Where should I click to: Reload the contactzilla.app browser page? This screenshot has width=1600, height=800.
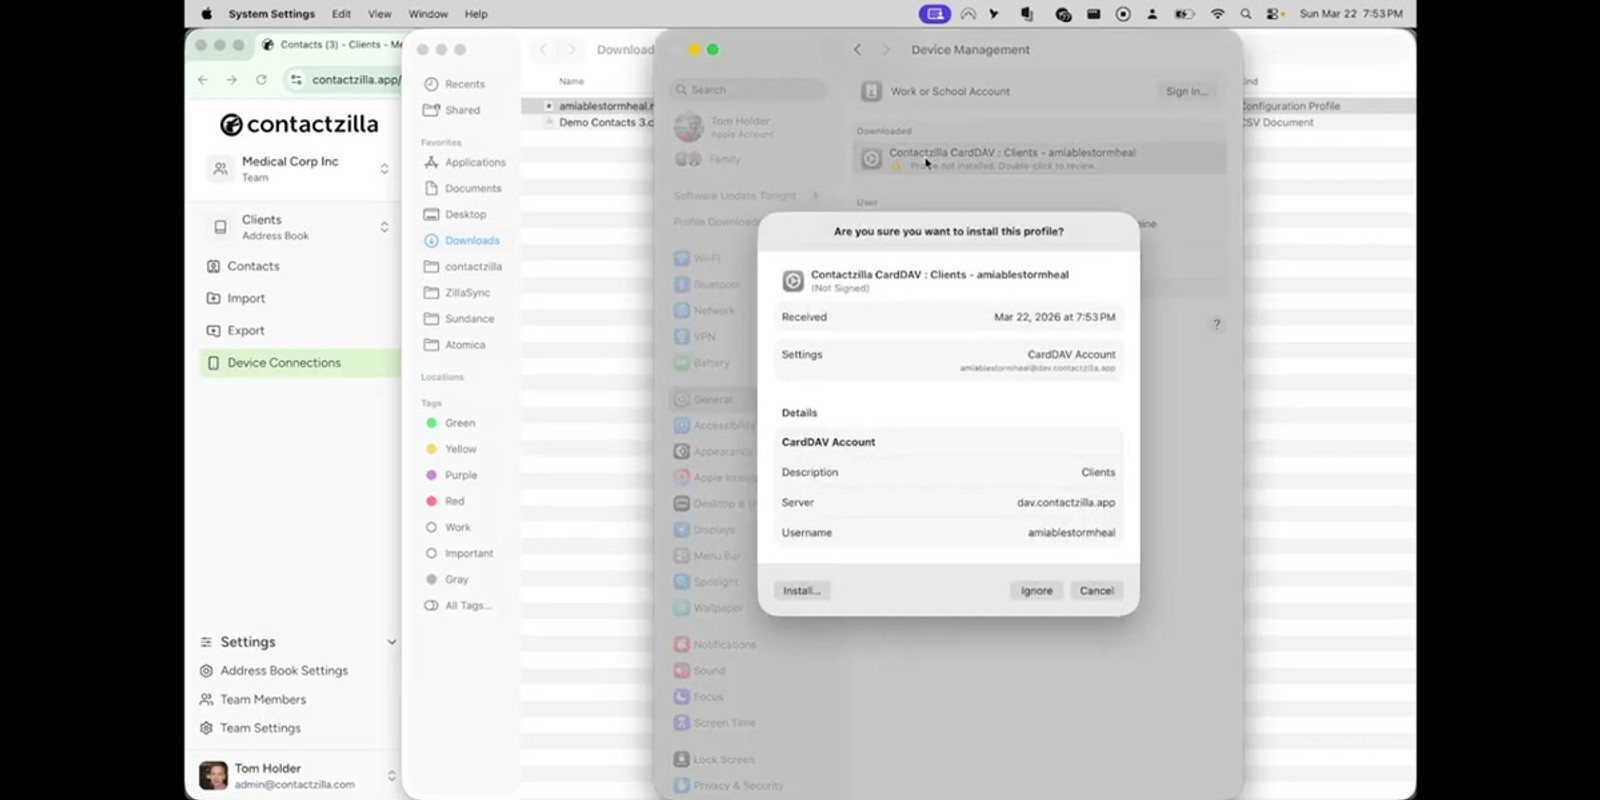261,80
